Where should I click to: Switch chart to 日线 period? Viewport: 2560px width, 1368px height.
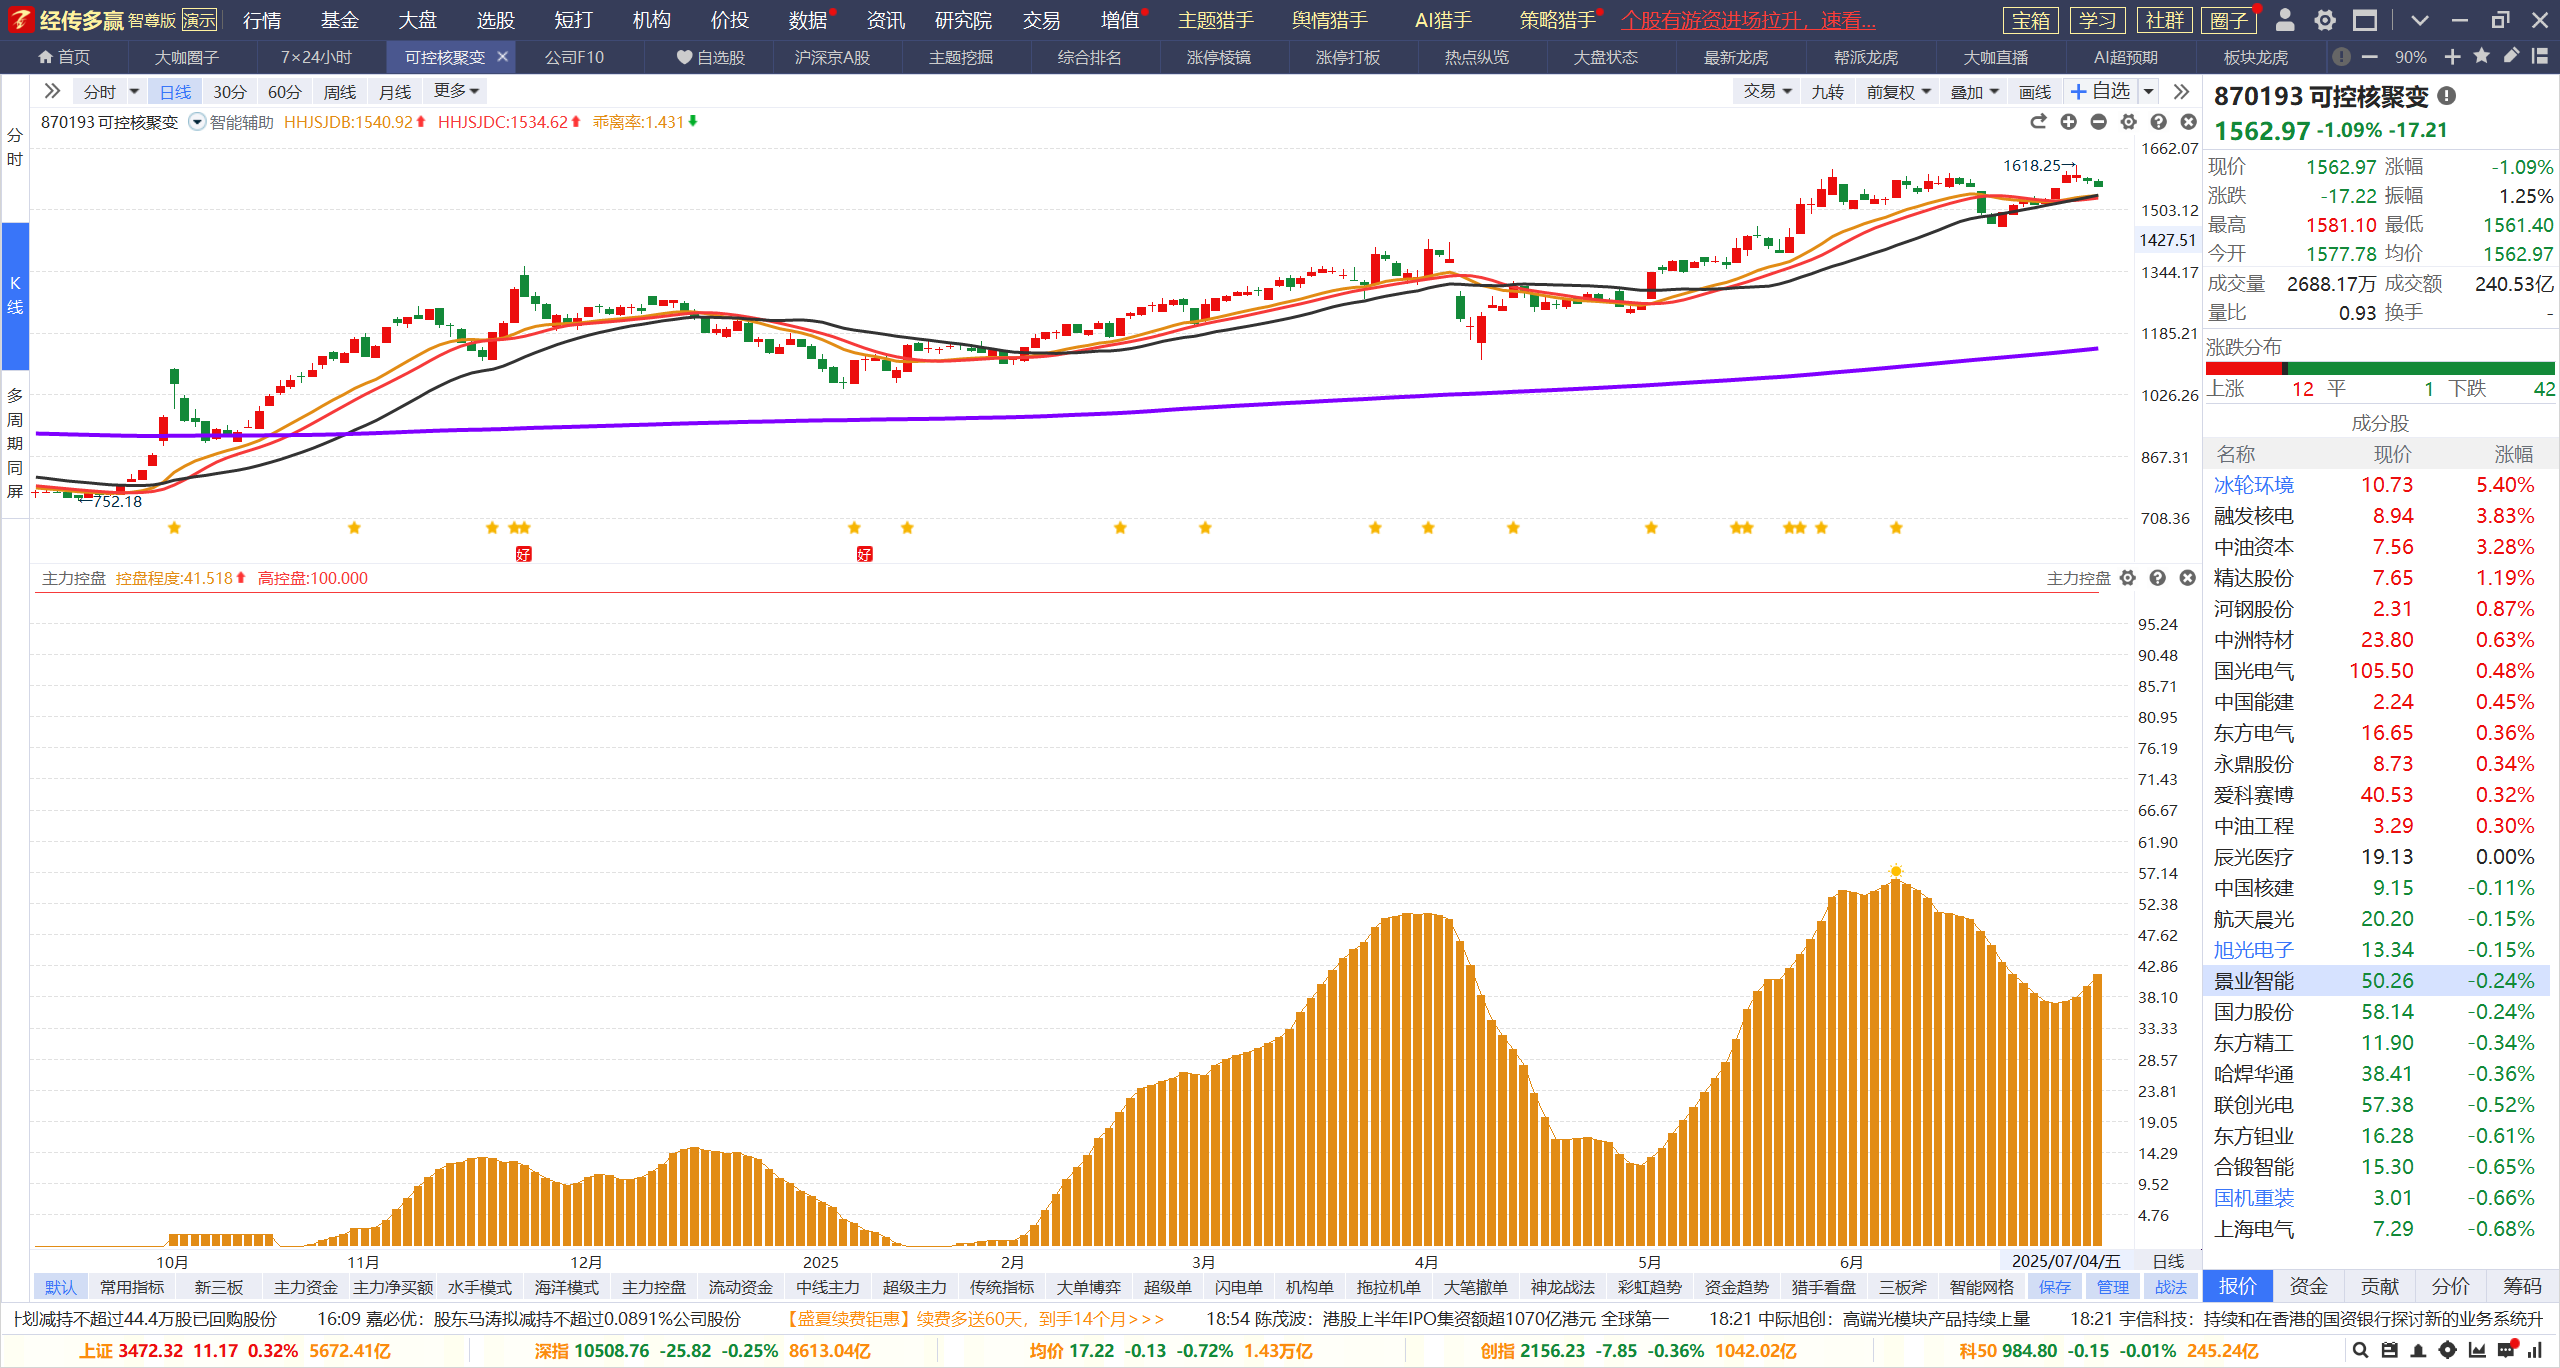(175, 92)
